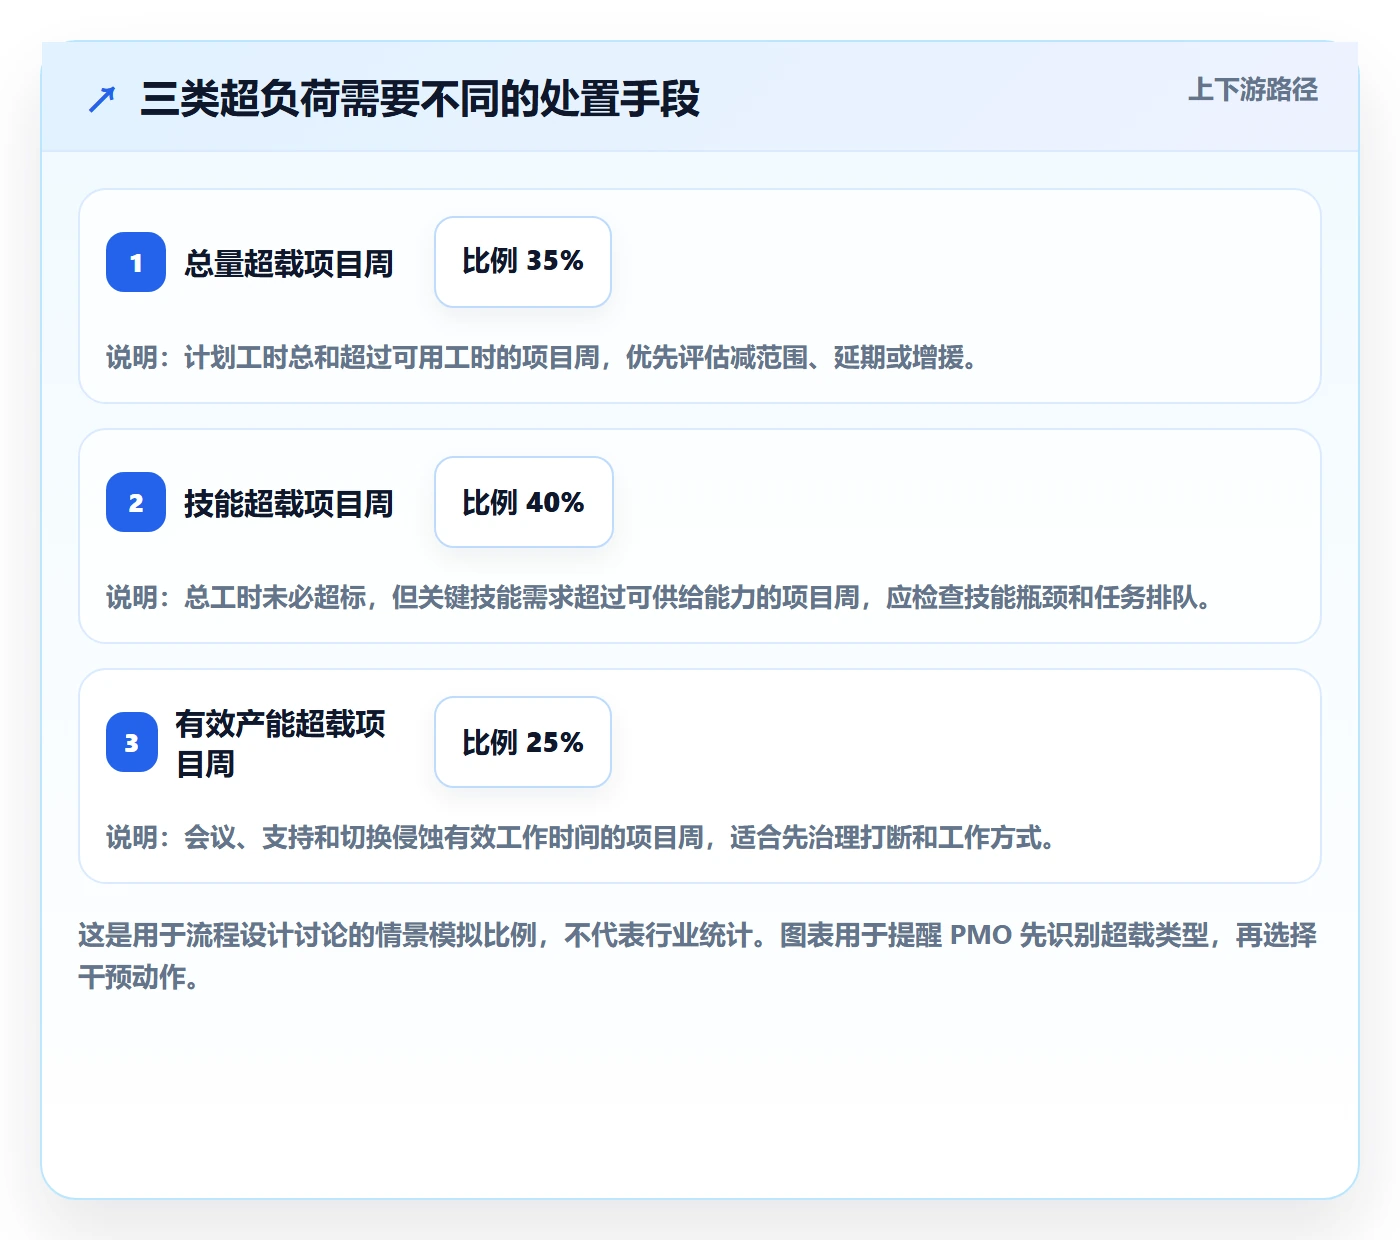Click the description starting 说明：会议、支持和切换
The image size is (1400, 1240).
(x=581, y=837)
